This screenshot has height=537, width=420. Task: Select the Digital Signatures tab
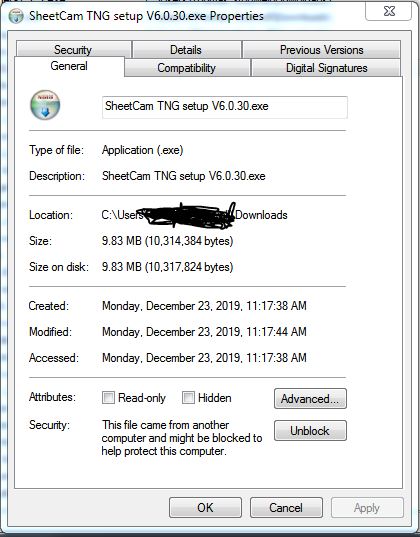326,67
